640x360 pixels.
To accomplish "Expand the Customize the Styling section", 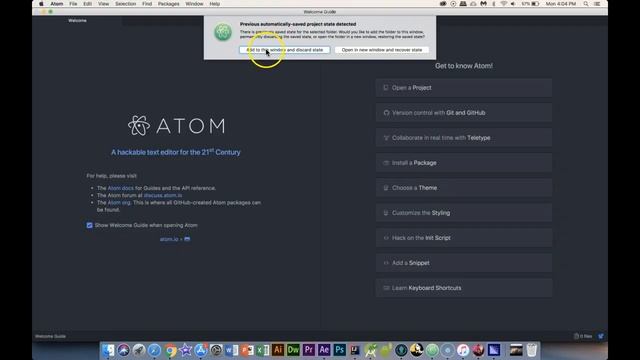I will click(x=464, y=213).
